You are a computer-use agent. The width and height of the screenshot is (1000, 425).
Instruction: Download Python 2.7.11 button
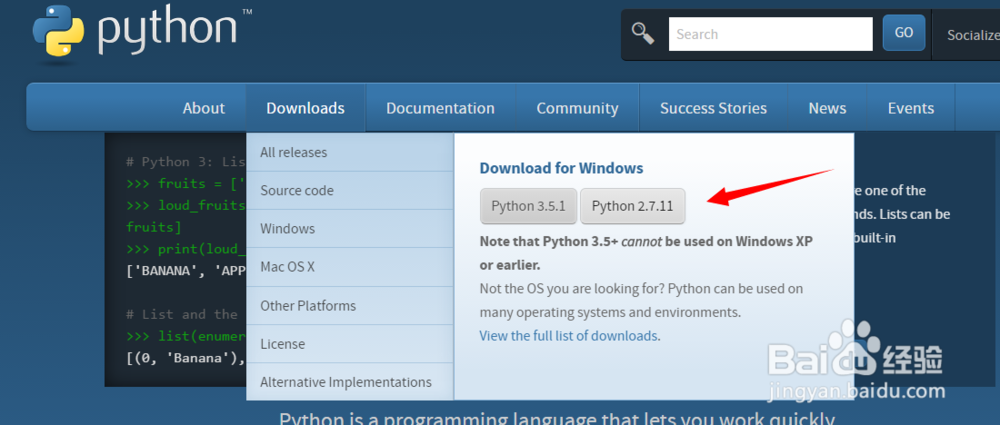point(633,206)
